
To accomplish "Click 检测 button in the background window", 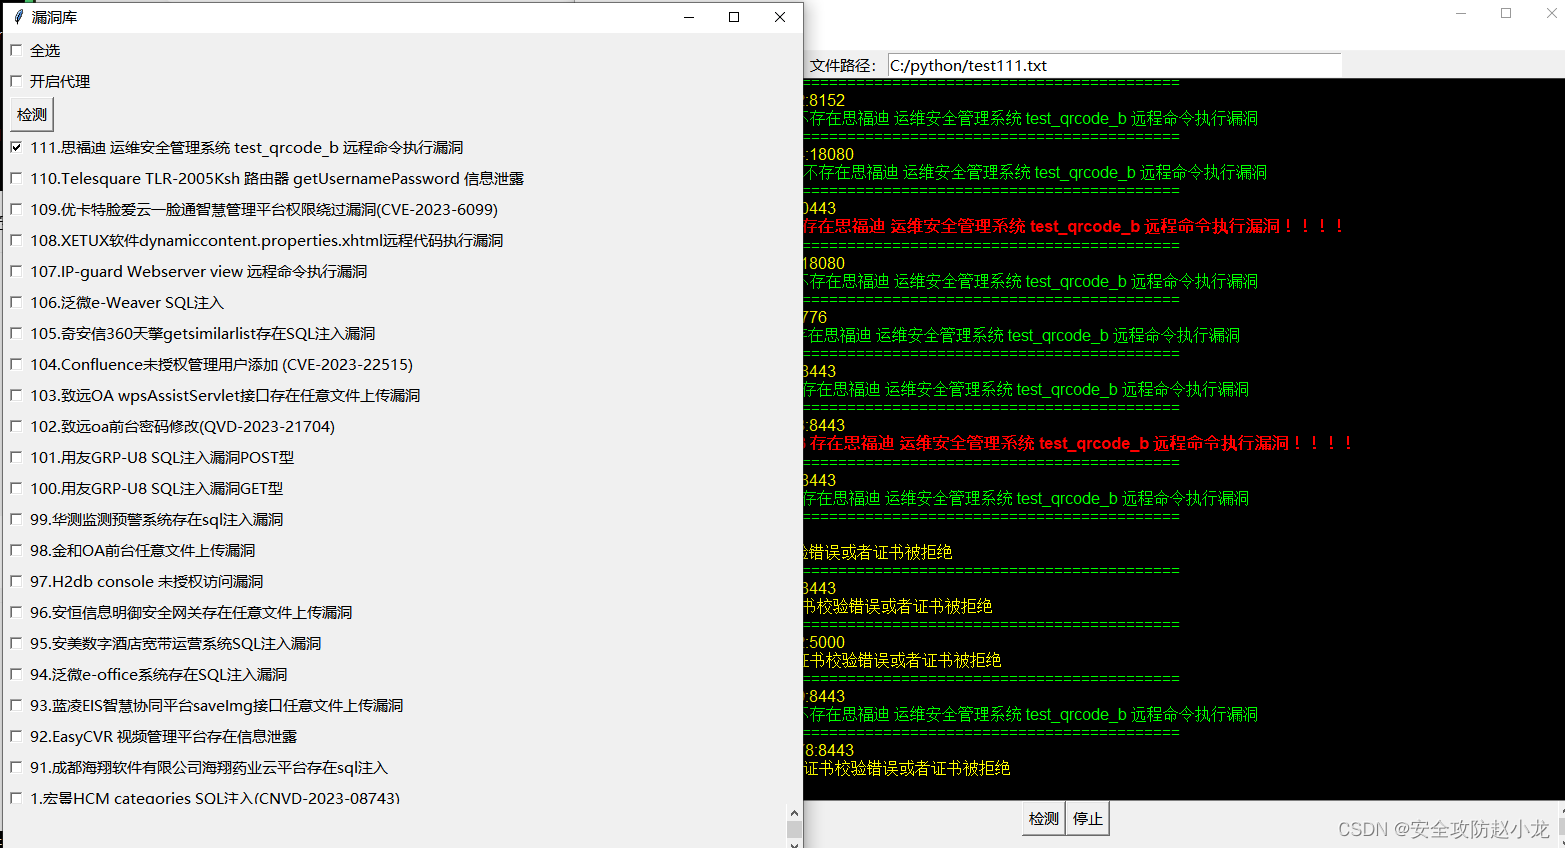I will [1043, 818].
